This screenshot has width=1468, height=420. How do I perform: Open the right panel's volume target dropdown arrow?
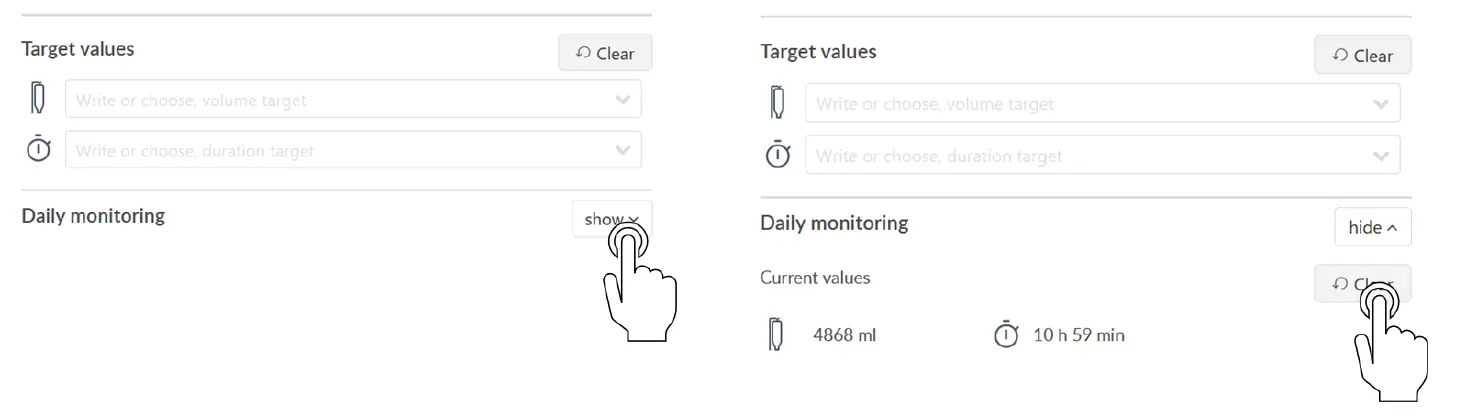click(1381, 103)
